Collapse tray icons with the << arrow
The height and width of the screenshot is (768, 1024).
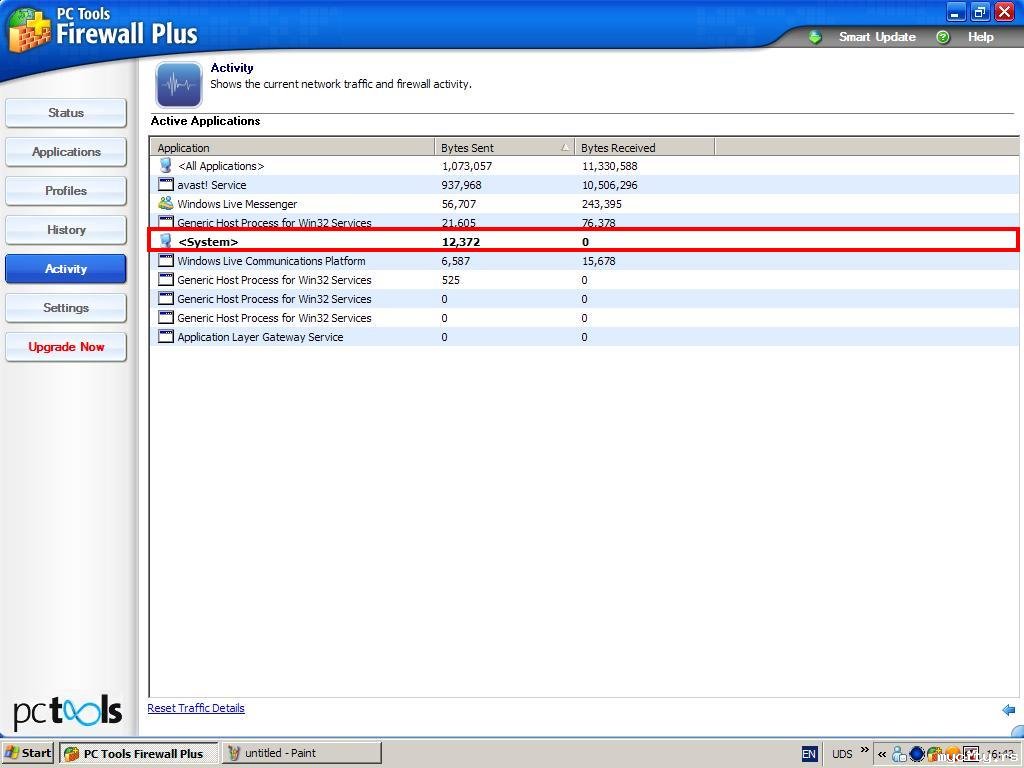click(881, 754)
